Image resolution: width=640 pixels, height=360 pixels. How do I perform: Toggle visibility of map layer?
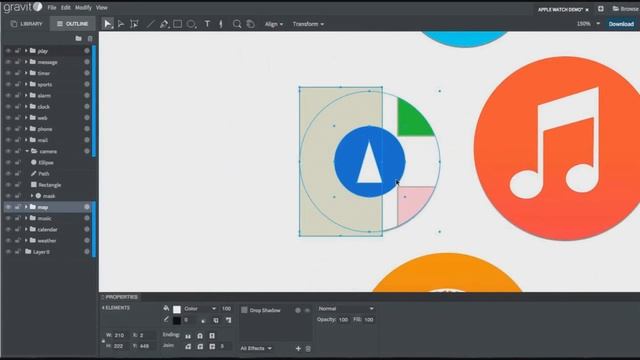[x=8, y=207]
